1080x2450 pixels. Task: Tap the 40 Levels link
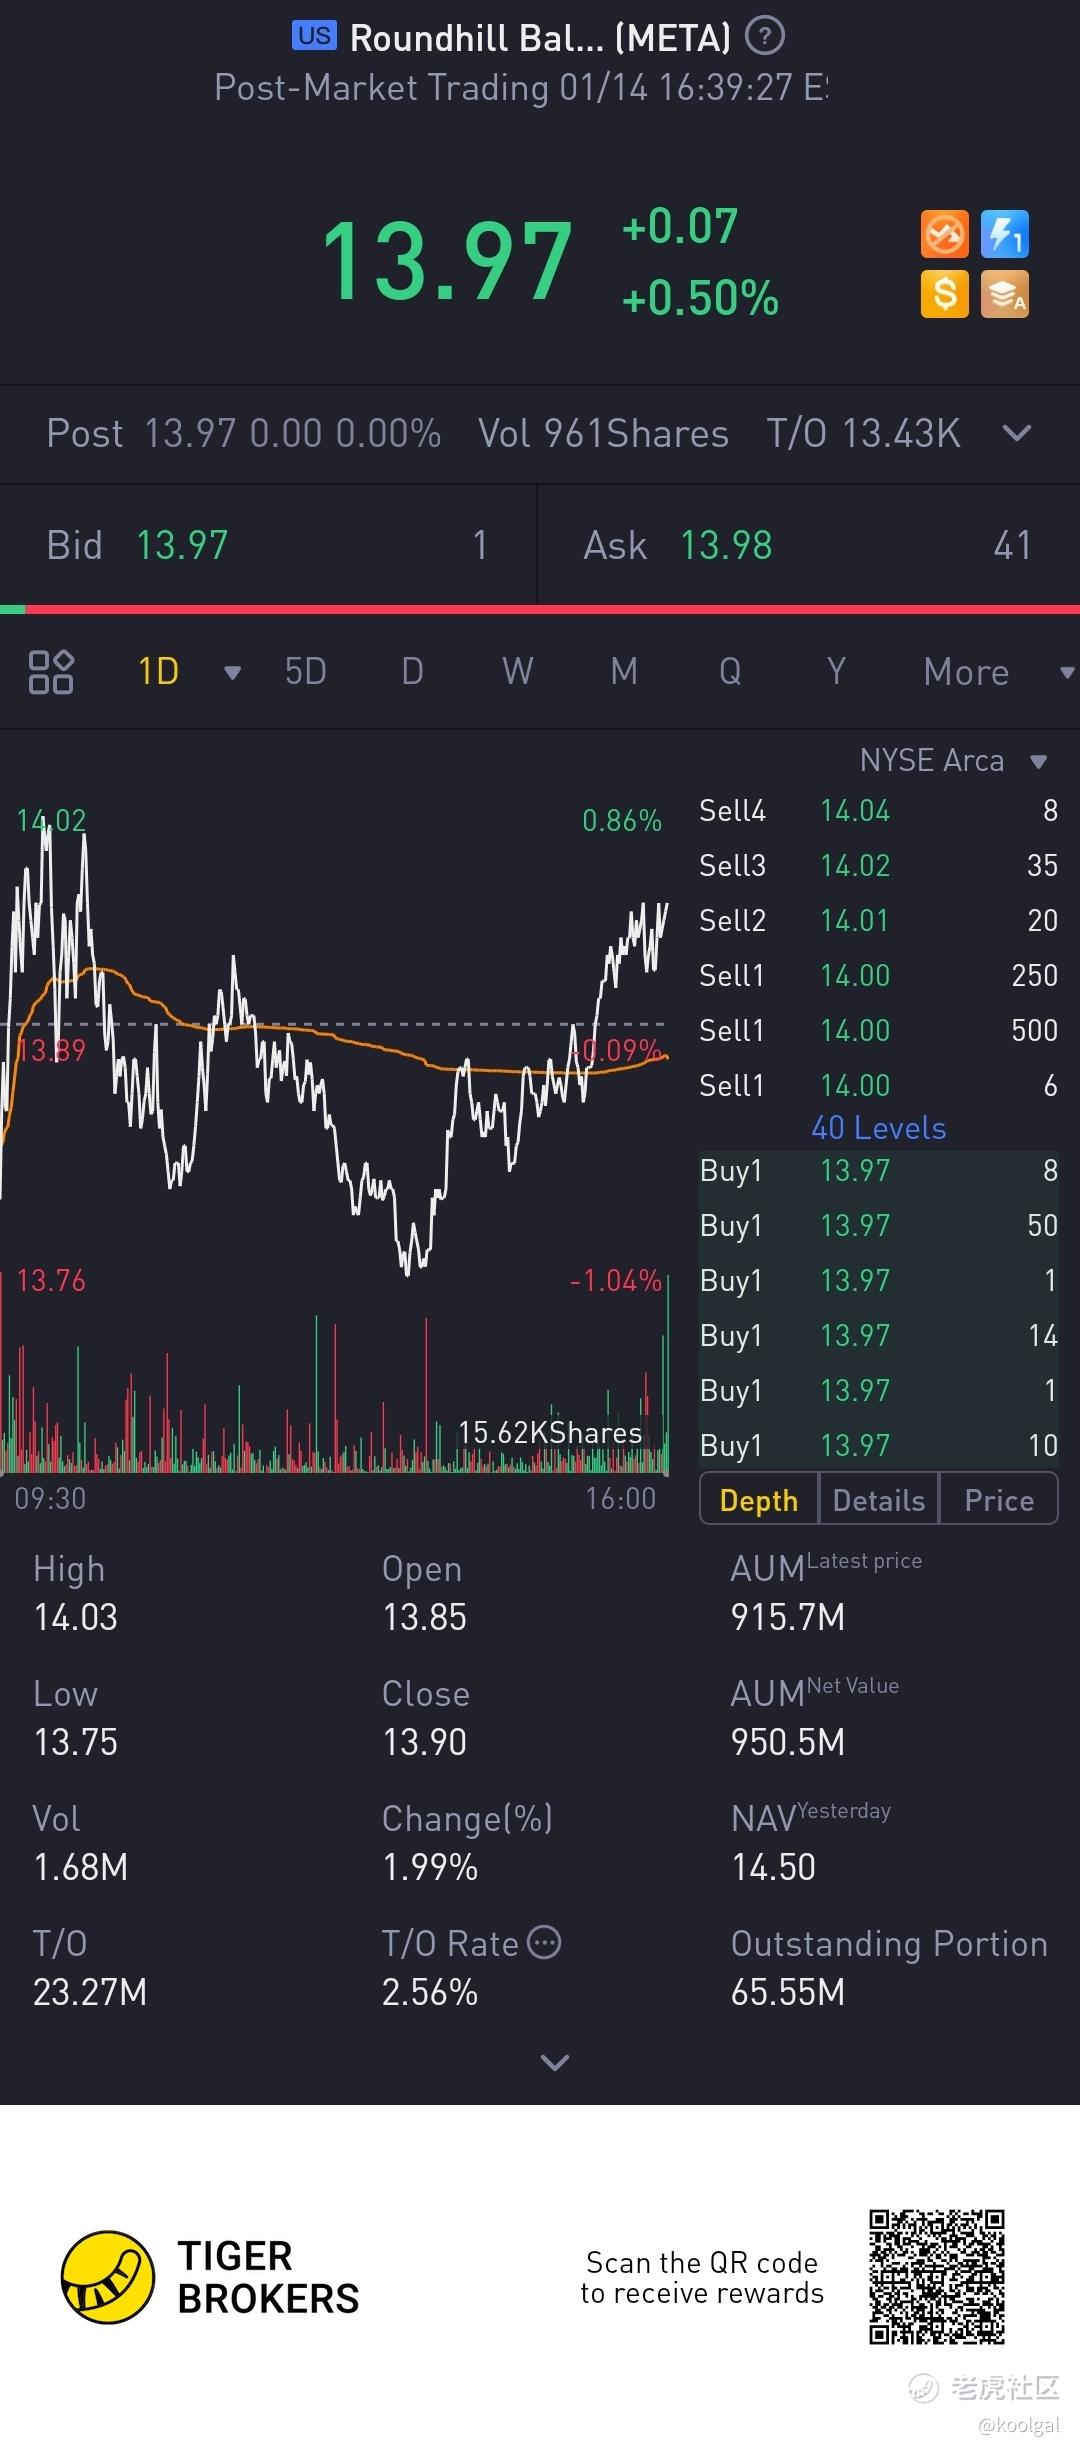point(879,1128)
